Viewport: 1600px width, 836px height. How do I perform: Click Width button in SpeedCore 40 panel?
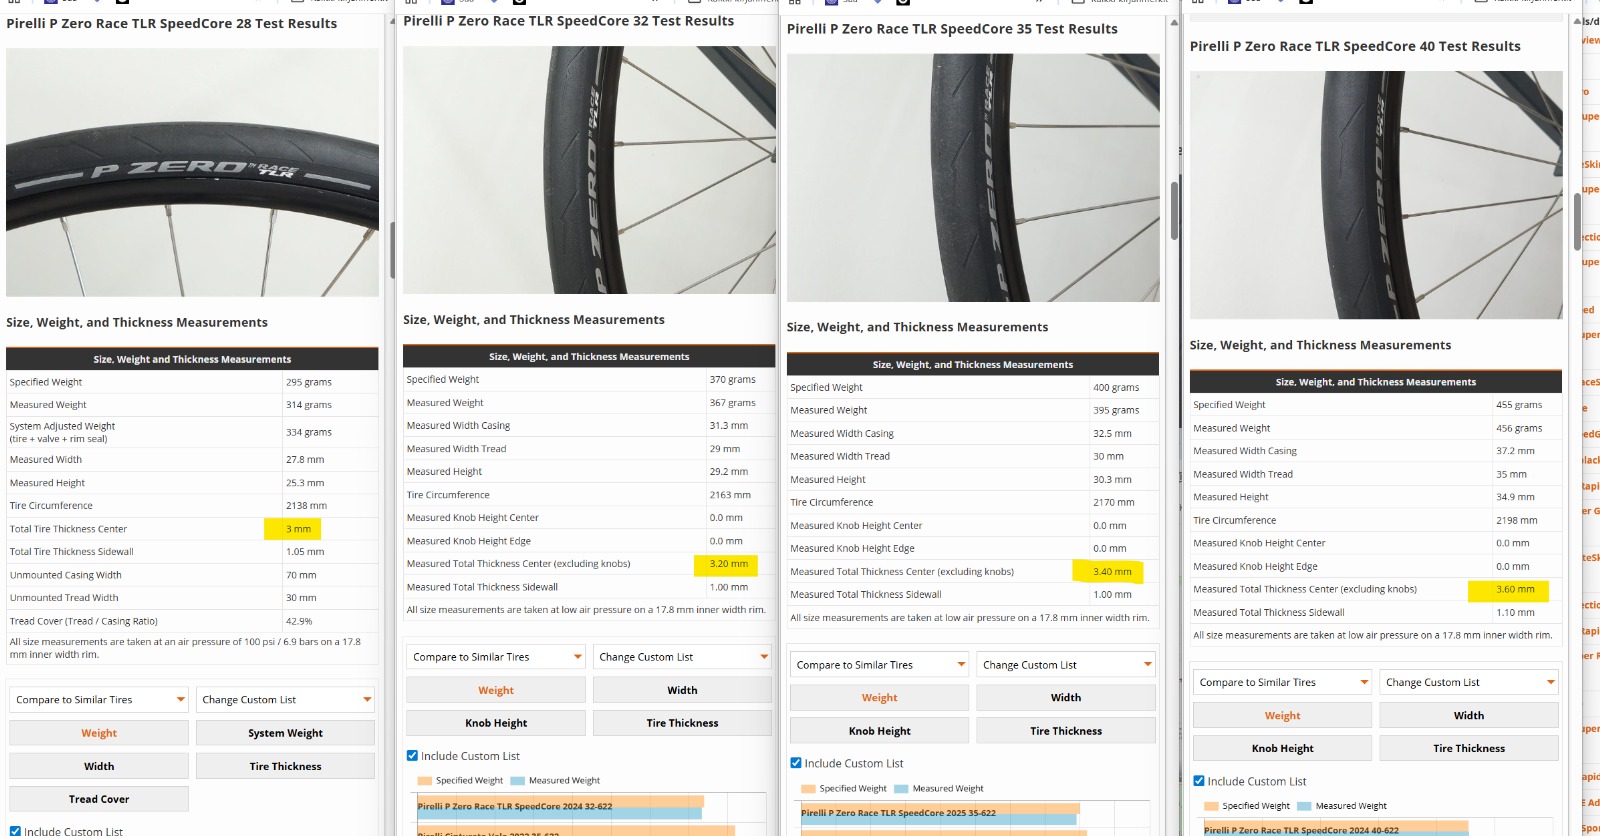[1468, 716]
